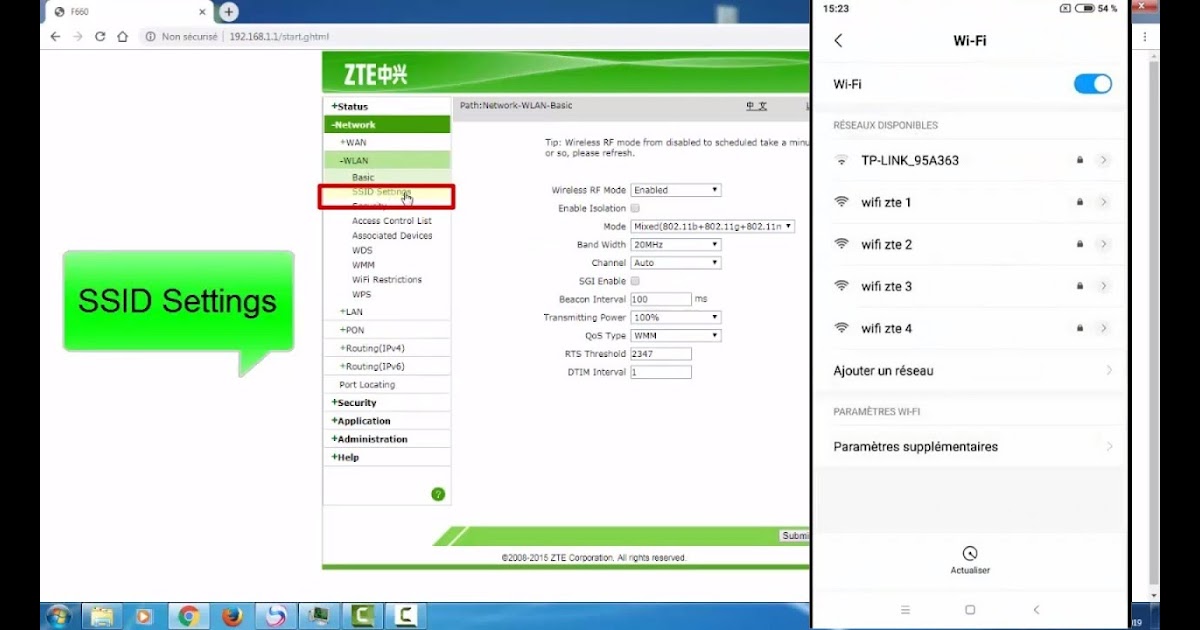This screenshot has height=630, width=1200.
Task: Open Firefox from the taskbar
Action: click(x=232, y=616)
